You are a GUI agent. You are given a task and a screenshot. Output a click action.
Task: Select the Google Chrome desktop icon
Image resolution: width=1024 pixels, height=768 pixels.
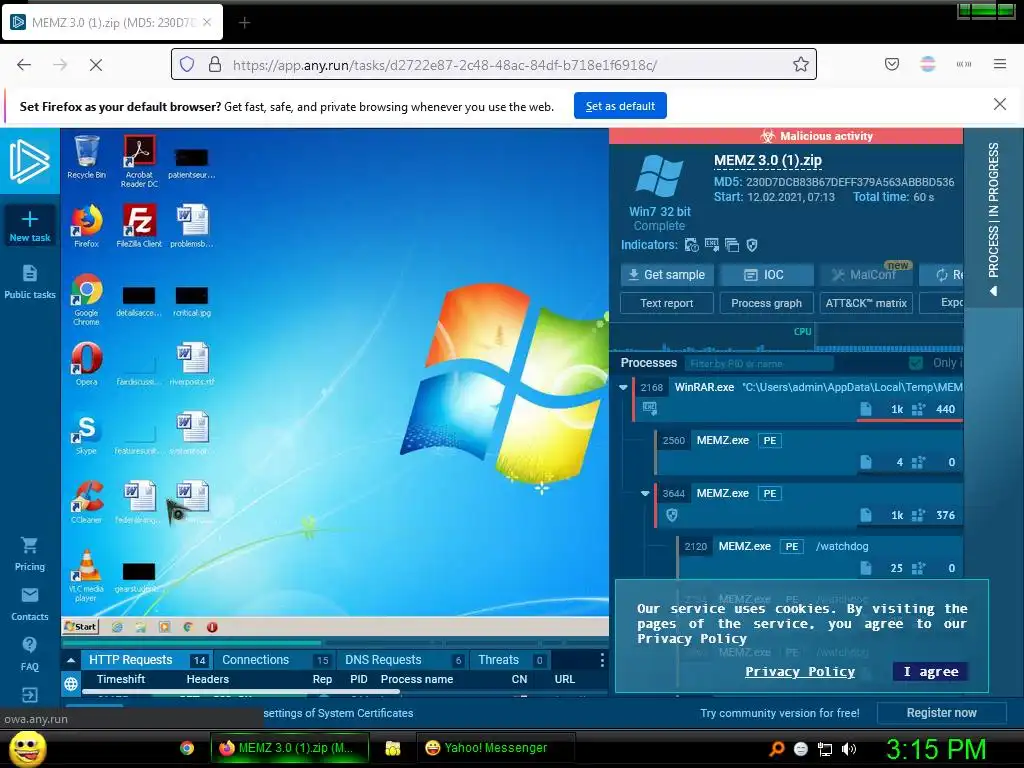point(86,299)
